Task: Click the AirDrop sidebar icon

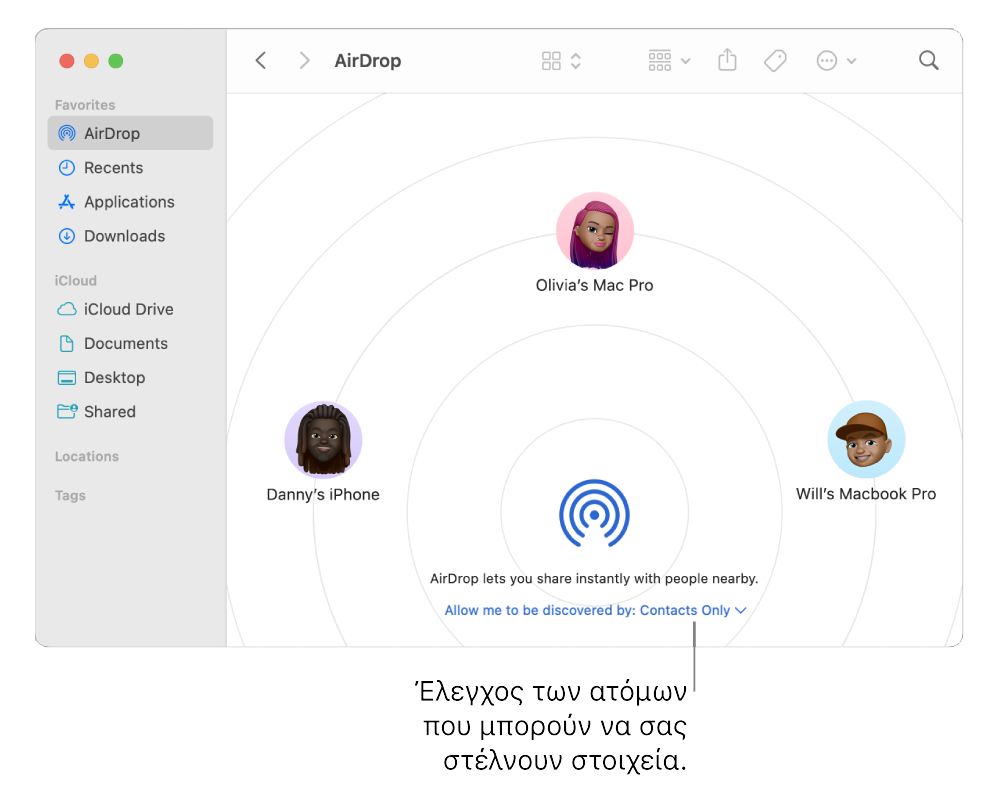Action: [67, 133]
